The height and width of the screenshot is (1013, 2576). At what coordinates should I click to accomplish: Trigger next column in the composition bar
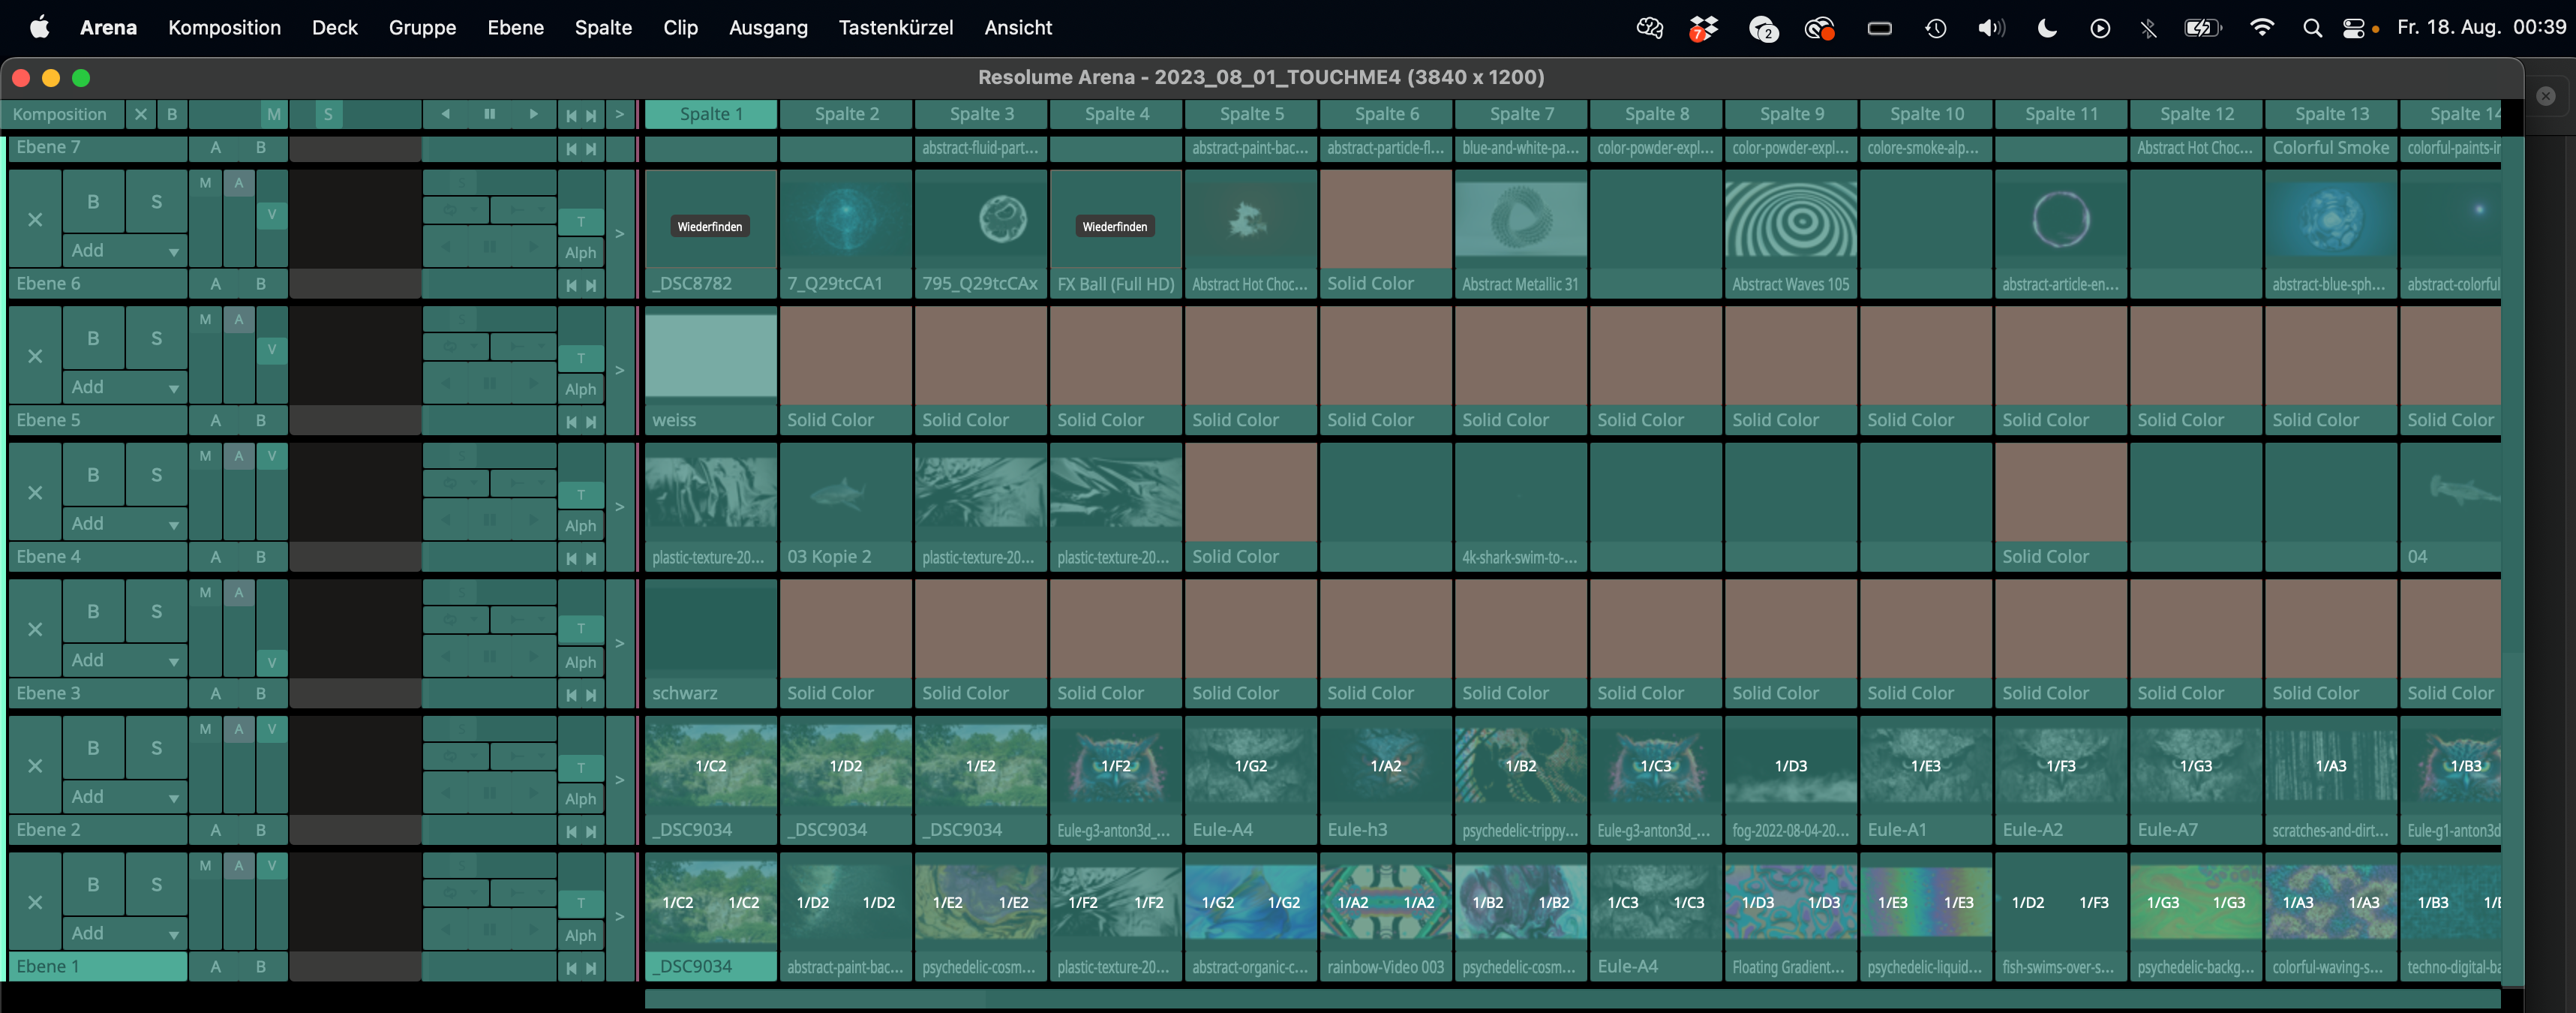tap(591, 115)
